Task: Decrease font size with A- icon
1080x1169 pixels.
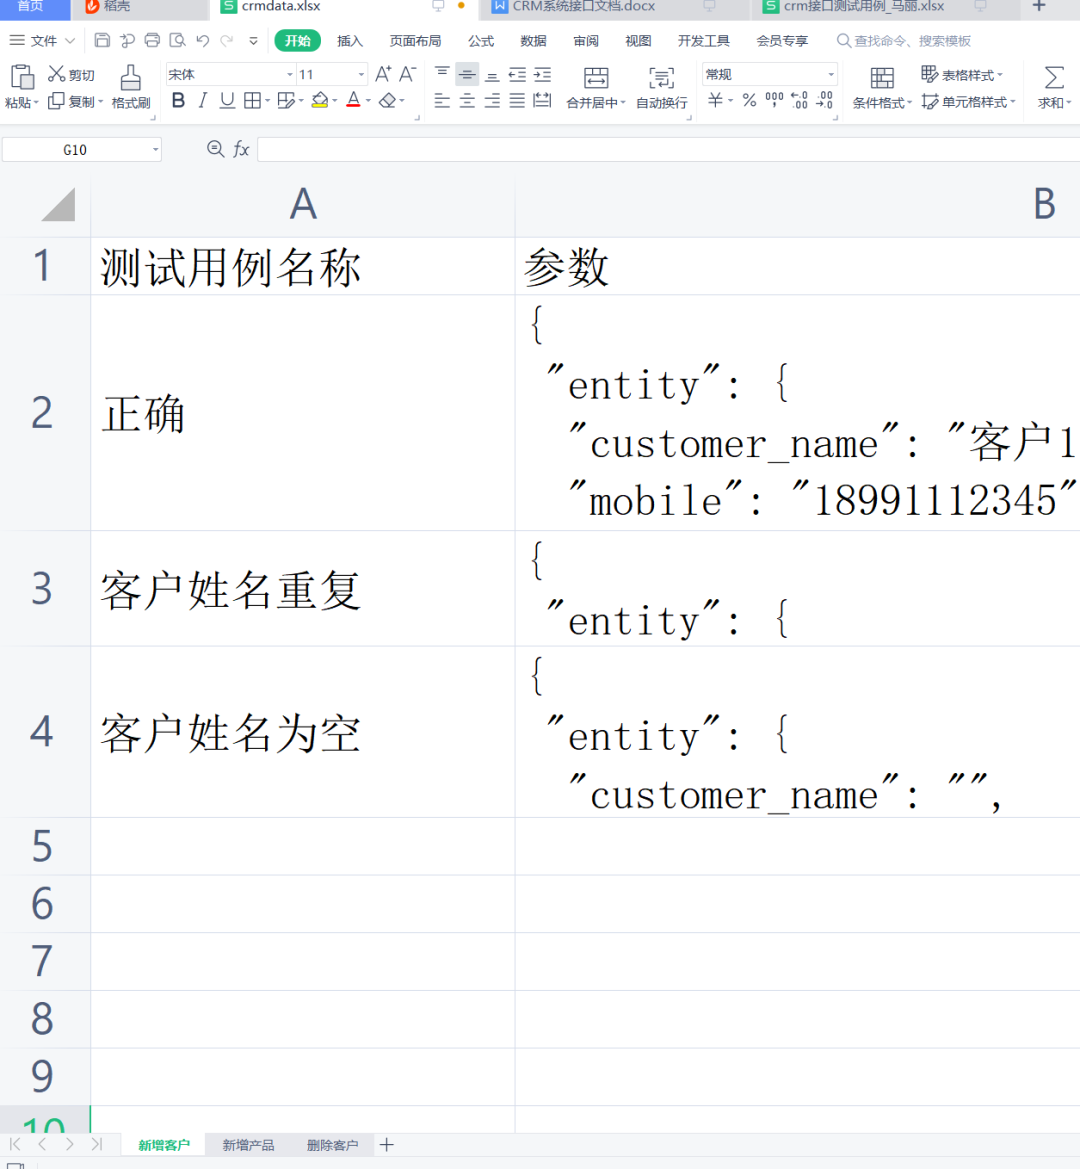Action: pyautogui.click(x=408, y=74)
